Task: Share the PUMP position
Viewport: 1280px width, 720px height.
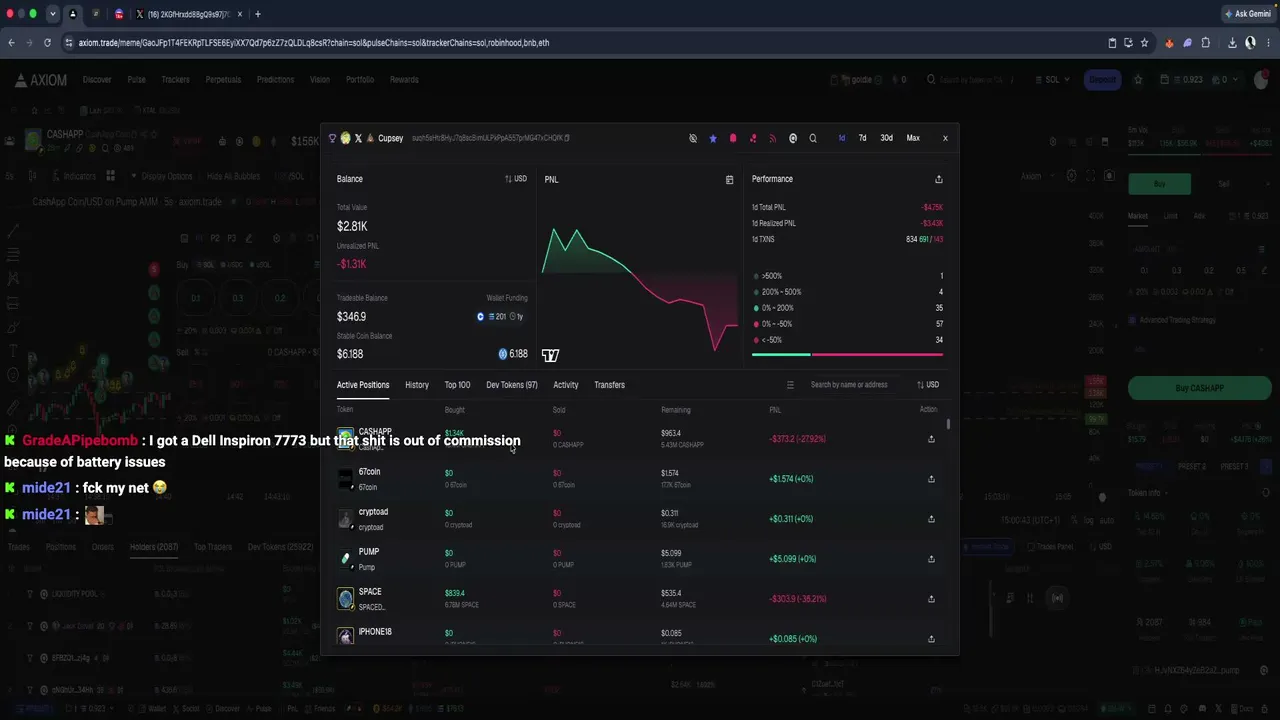Action: click(931, 559)
